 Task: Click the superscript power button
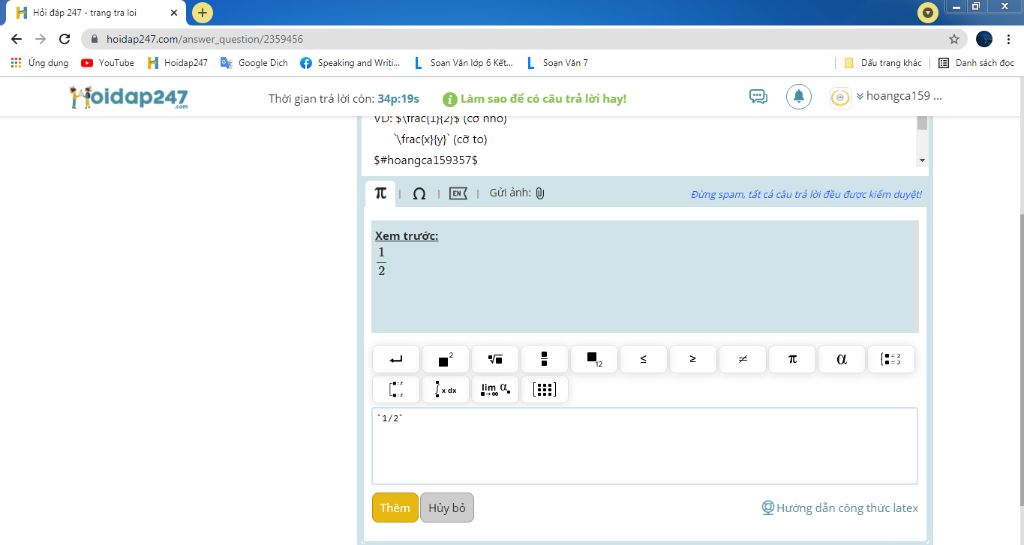tap(445, 360)
